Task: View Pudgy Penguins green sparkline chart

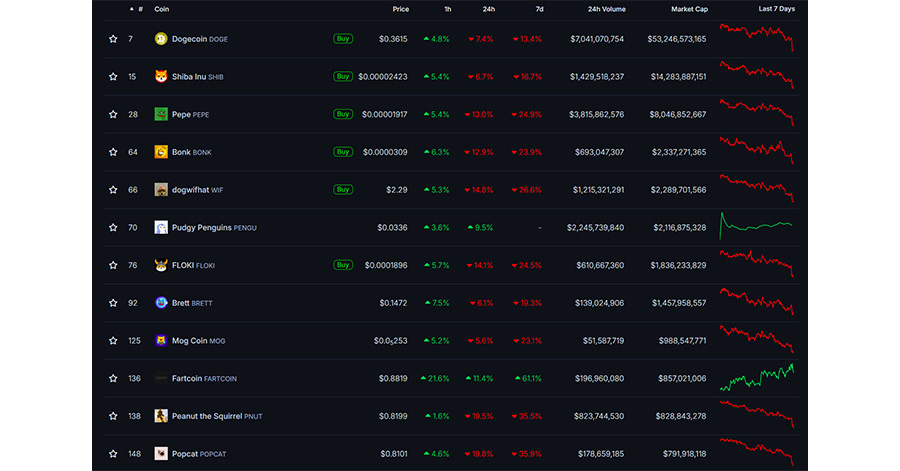Action: pos(757,226)
